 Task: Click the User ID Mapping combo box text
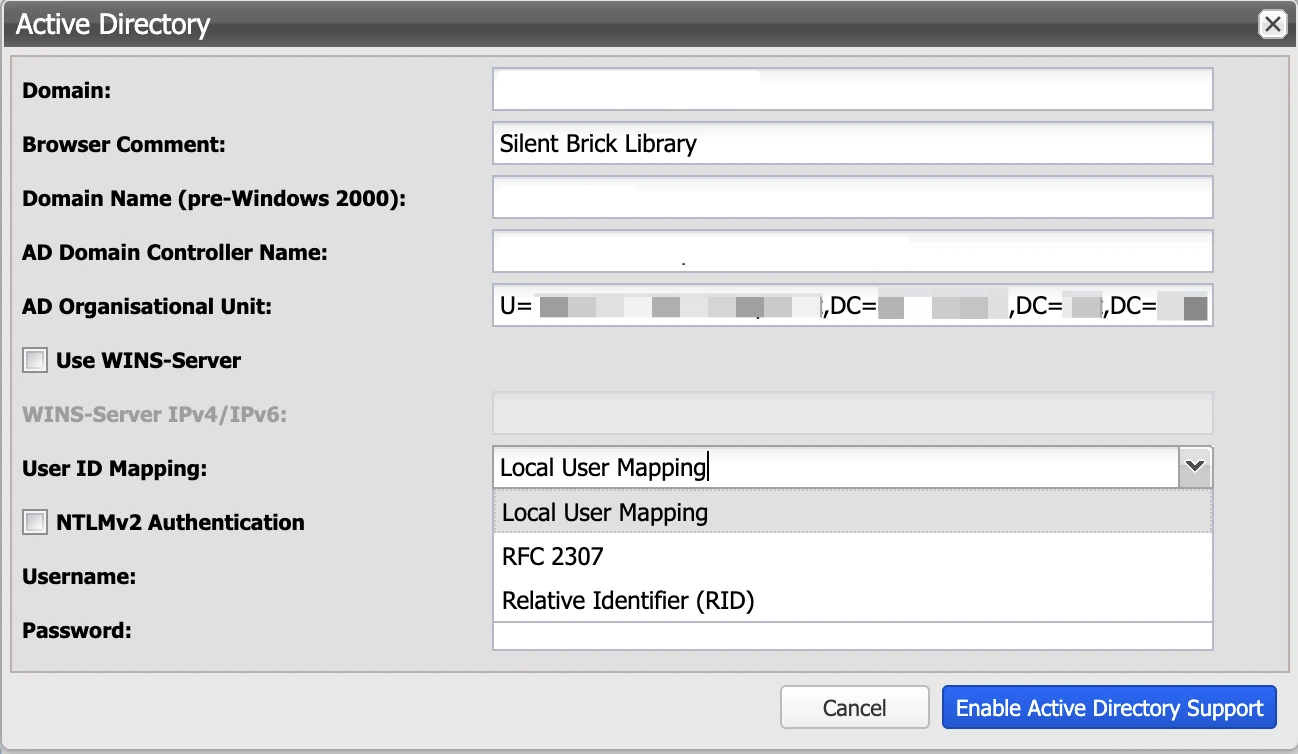836,467
